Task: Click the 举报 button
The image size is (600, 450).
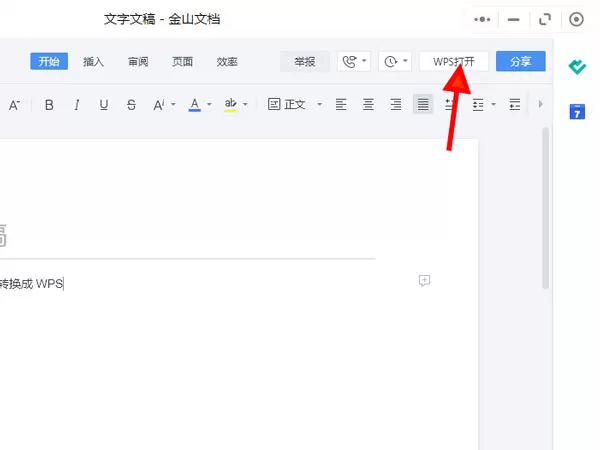Action: point(305,61)
